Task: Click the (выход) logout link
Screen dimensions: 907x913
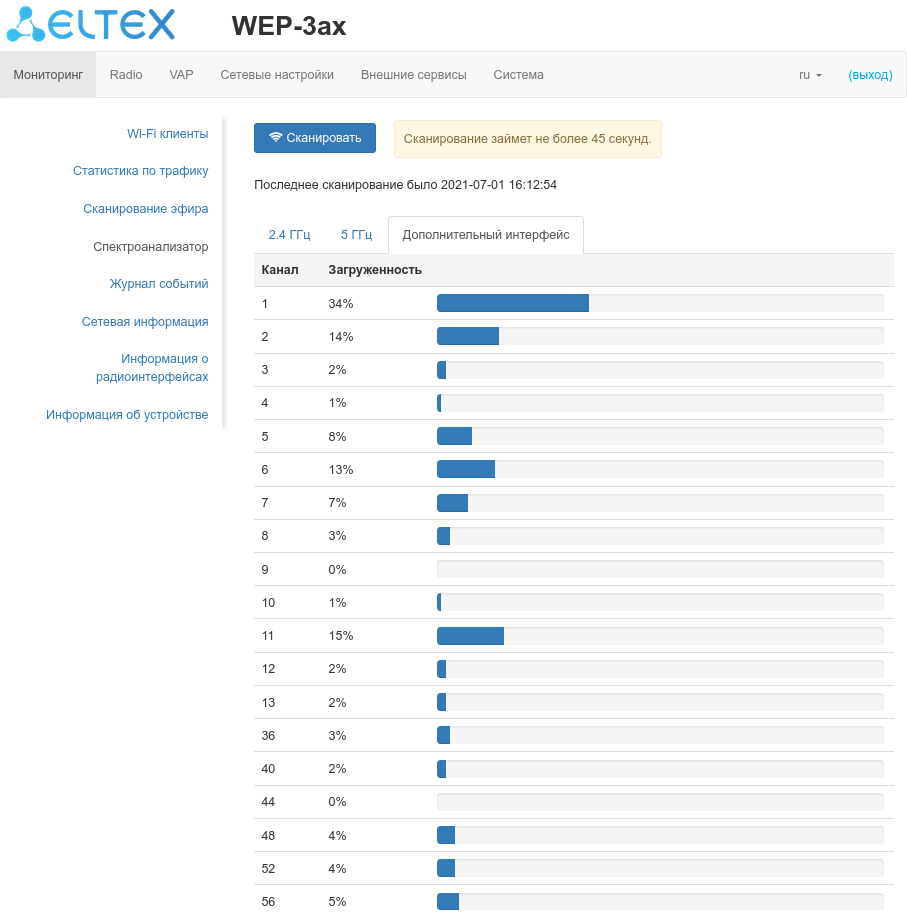Action: (870, 75)
